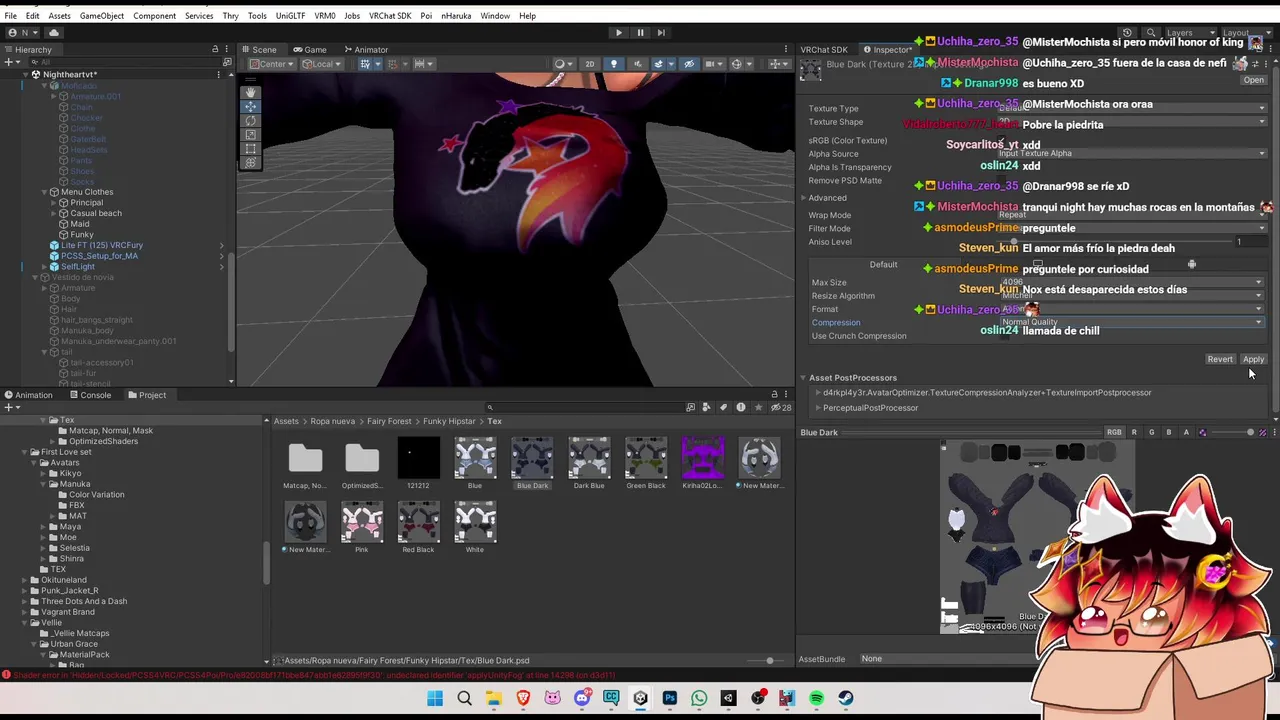Image resolution: width=1280 pixels, height=720 pixels.
Task: Open the Window menu
Action: click(x=495, y=16)
